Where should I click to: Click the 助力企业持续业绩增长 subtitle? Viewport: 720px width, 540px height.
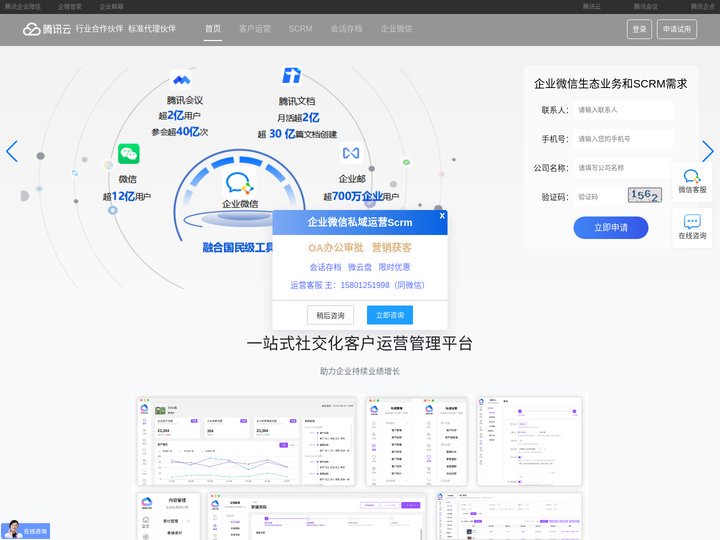(360, 371)
